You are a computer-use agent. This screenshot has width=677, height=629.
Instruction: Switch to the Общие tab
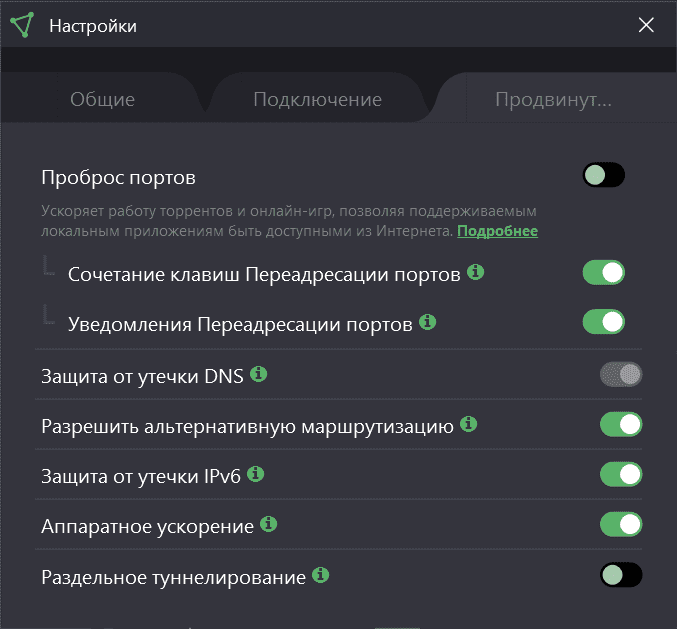102,100
